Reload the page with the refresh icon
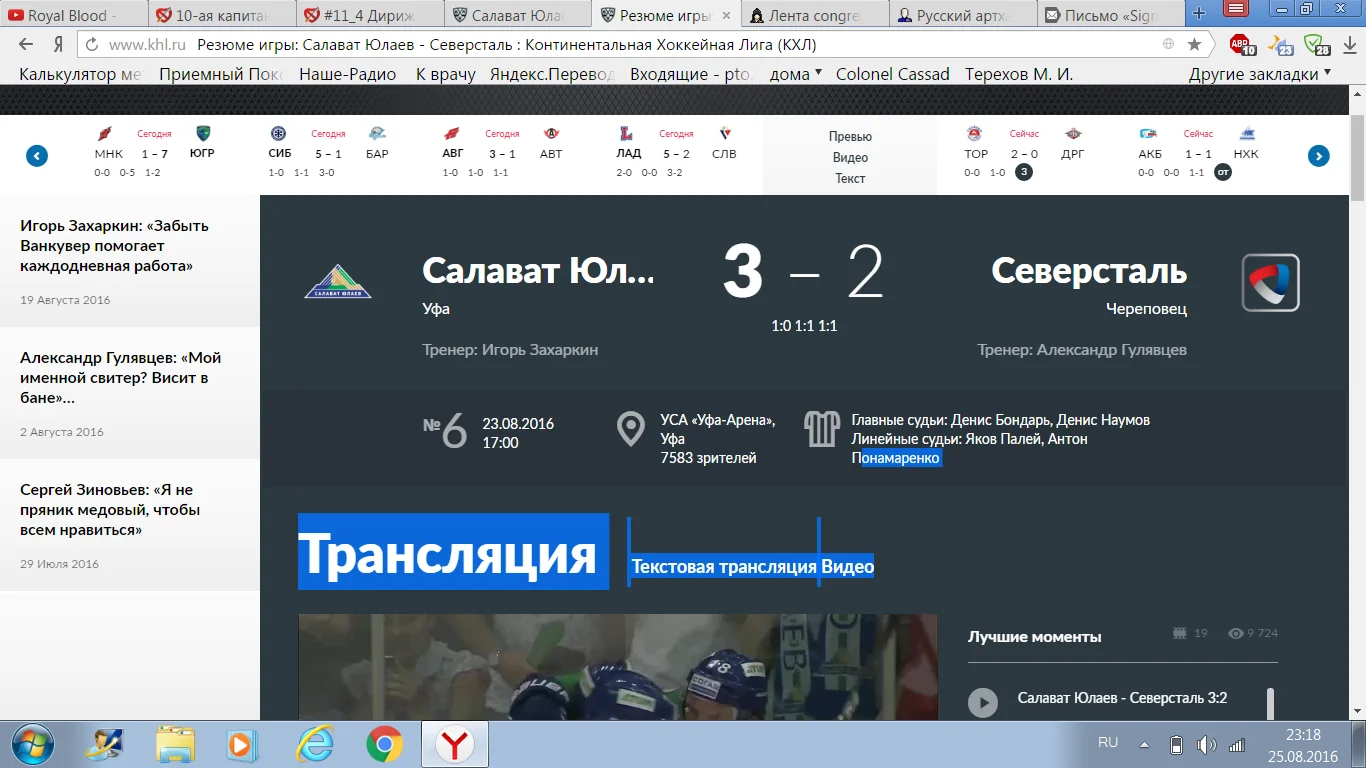 (x=92, y=44)
